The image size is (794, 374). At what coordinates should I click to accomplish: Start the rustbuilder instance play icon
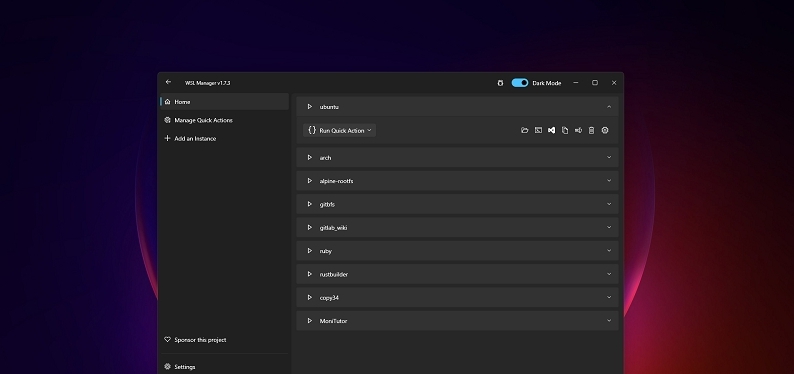(309, 274)
